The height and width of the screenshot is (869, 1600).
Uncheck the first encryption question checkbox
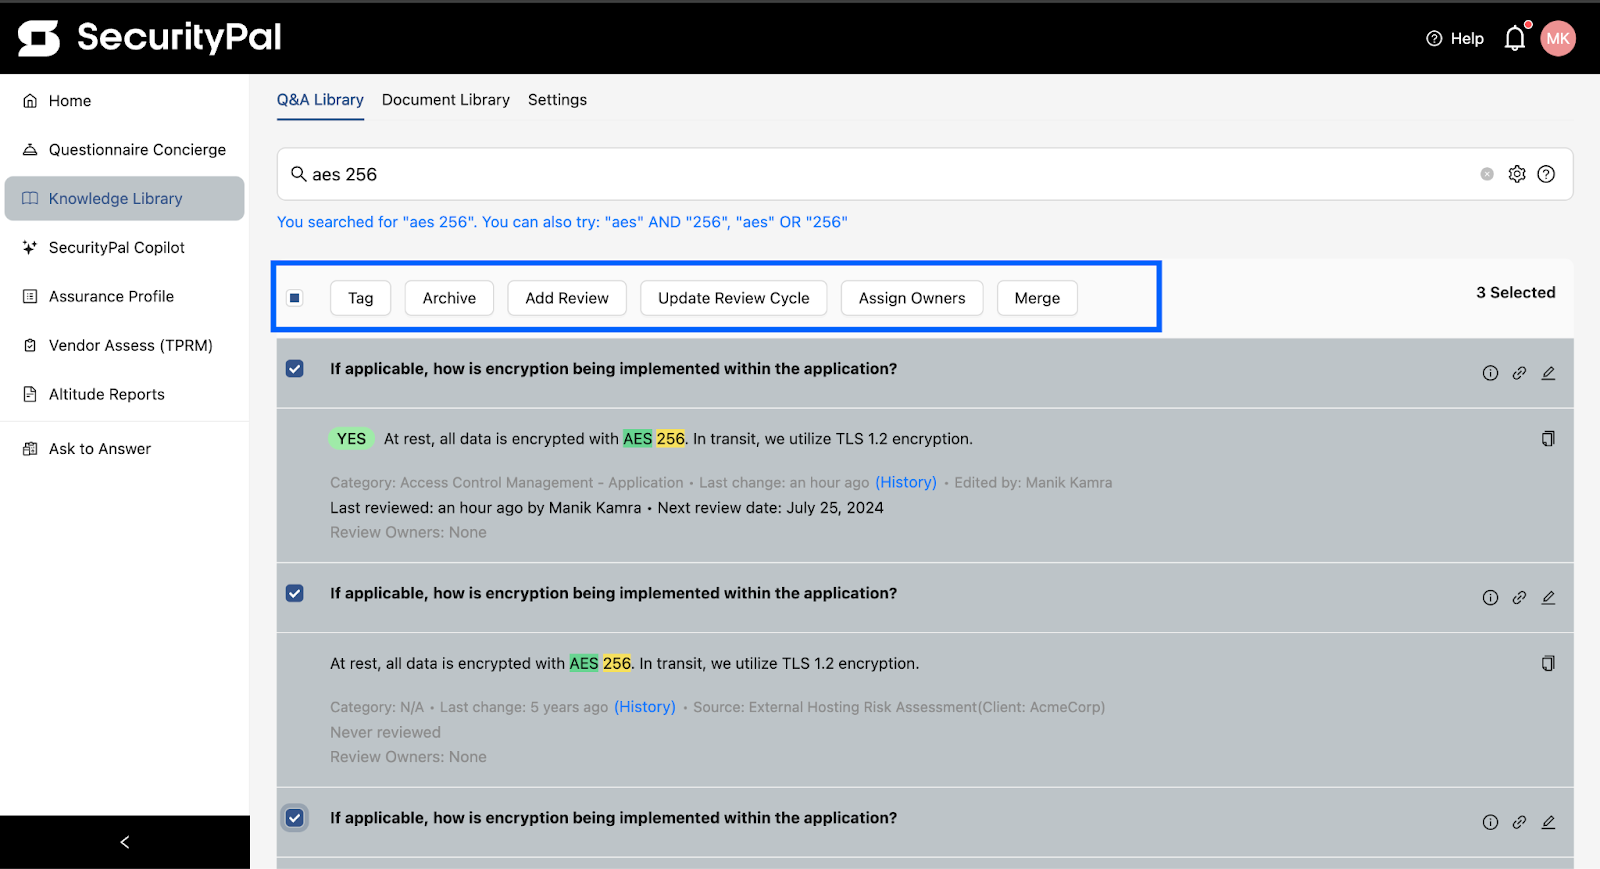(x=295, y=369)
